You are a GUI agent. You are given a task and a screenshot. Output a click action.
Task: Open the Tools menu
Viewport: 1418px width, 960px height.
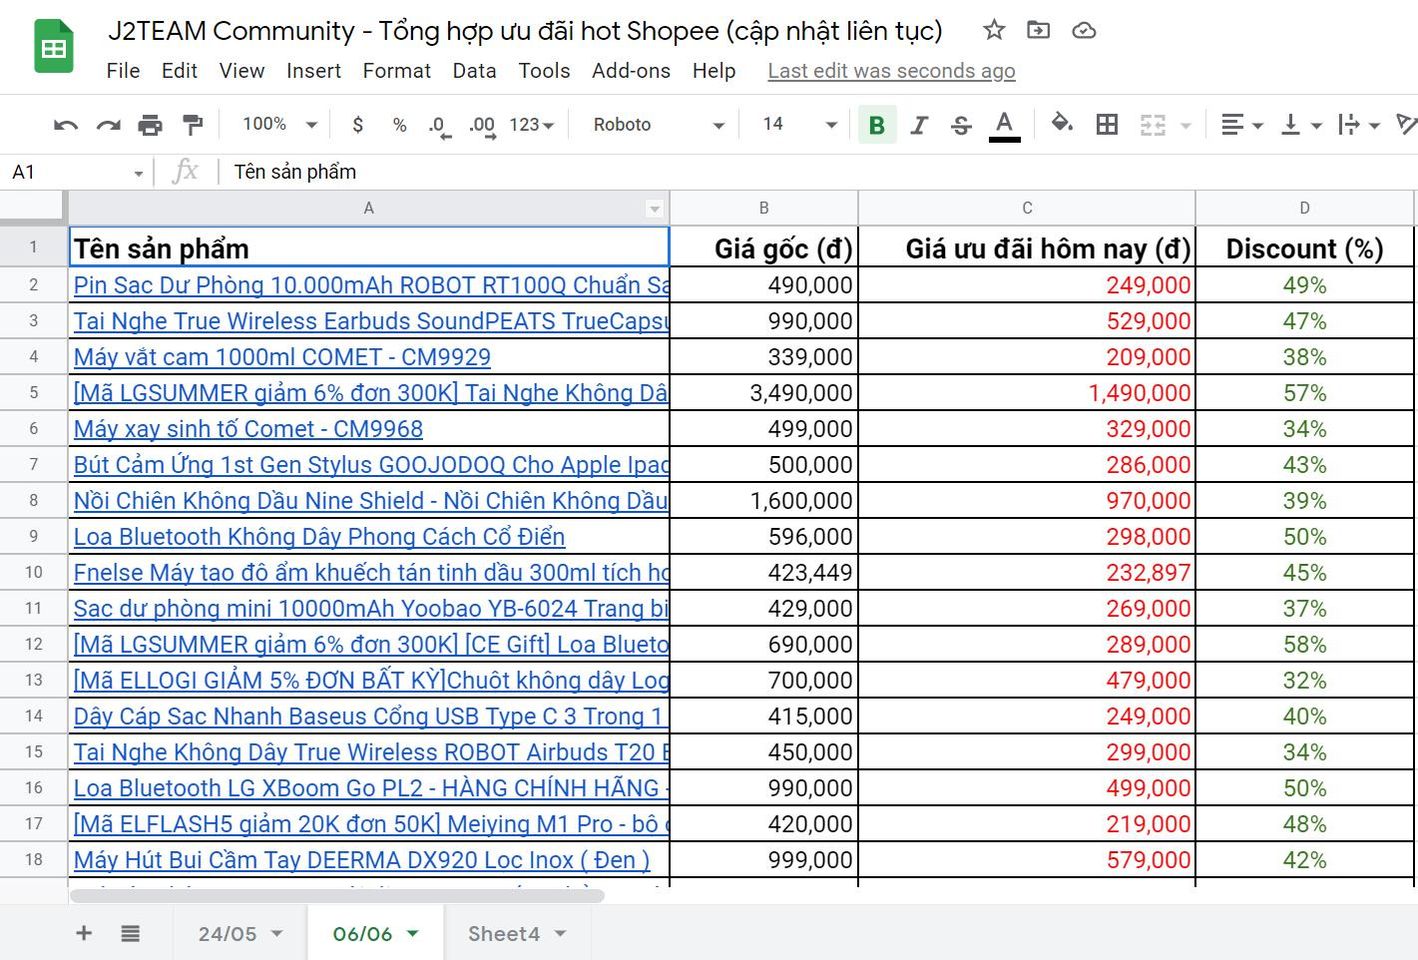pos(544,71)
